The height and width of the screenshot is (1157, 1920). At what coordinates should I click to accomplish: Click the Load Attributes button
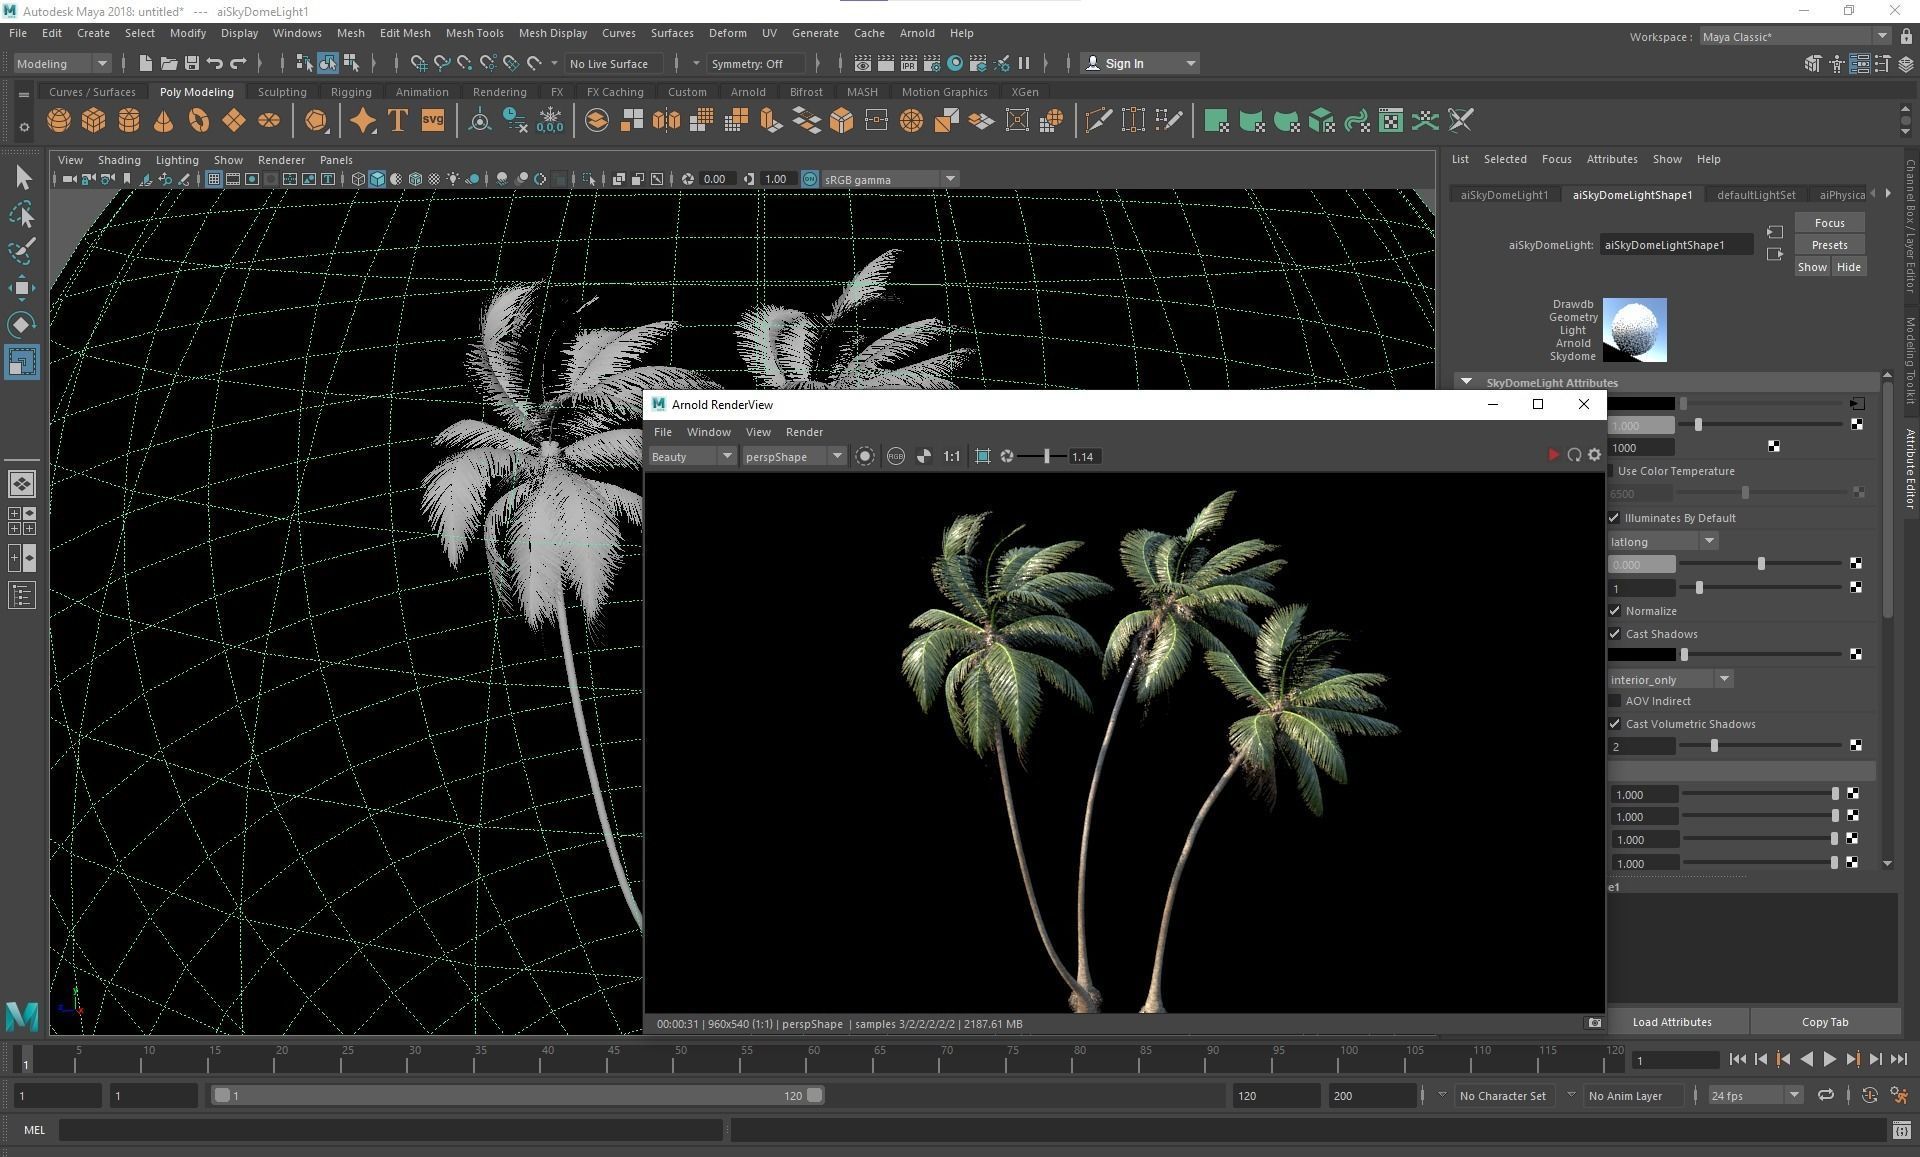1671,1022
